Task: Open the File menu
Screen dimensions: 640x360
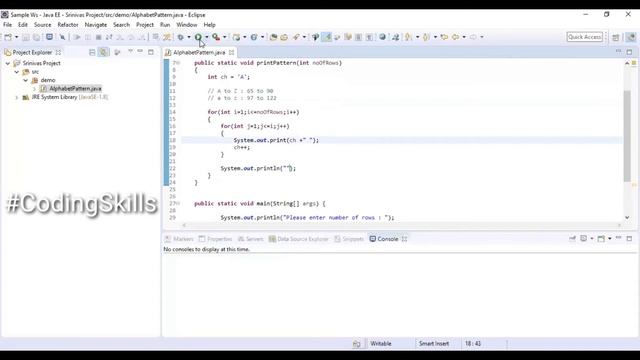Action: [7, 25]
